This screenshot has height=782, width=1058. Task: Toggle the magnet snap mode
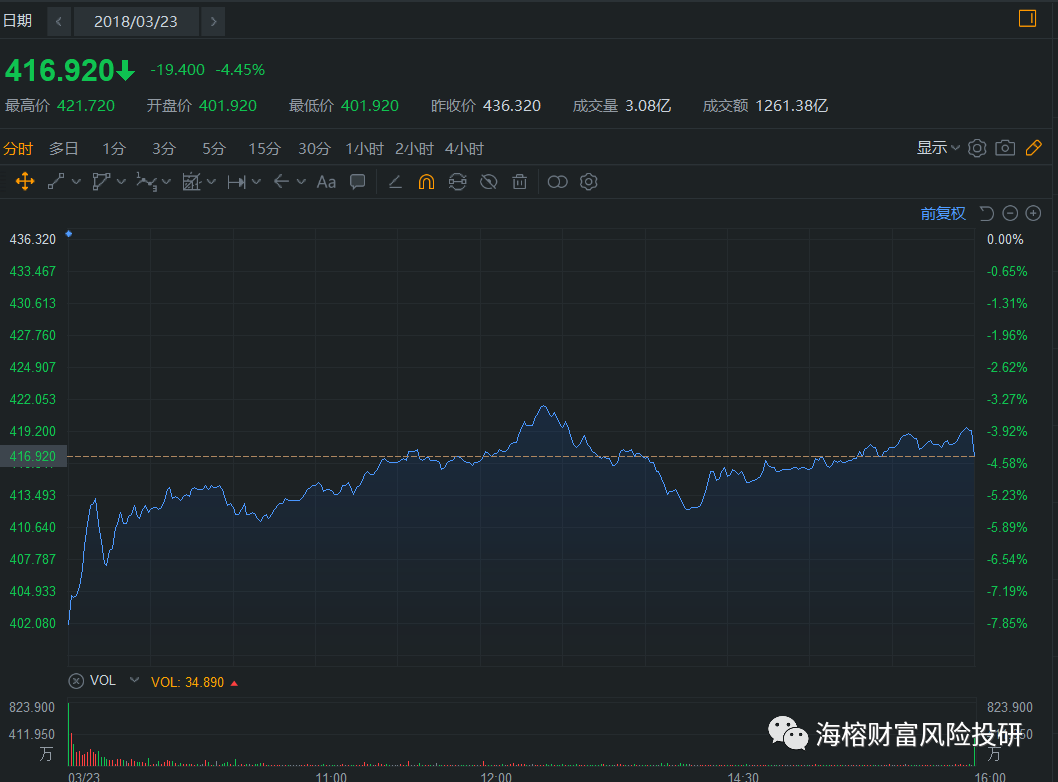point(426,182)
